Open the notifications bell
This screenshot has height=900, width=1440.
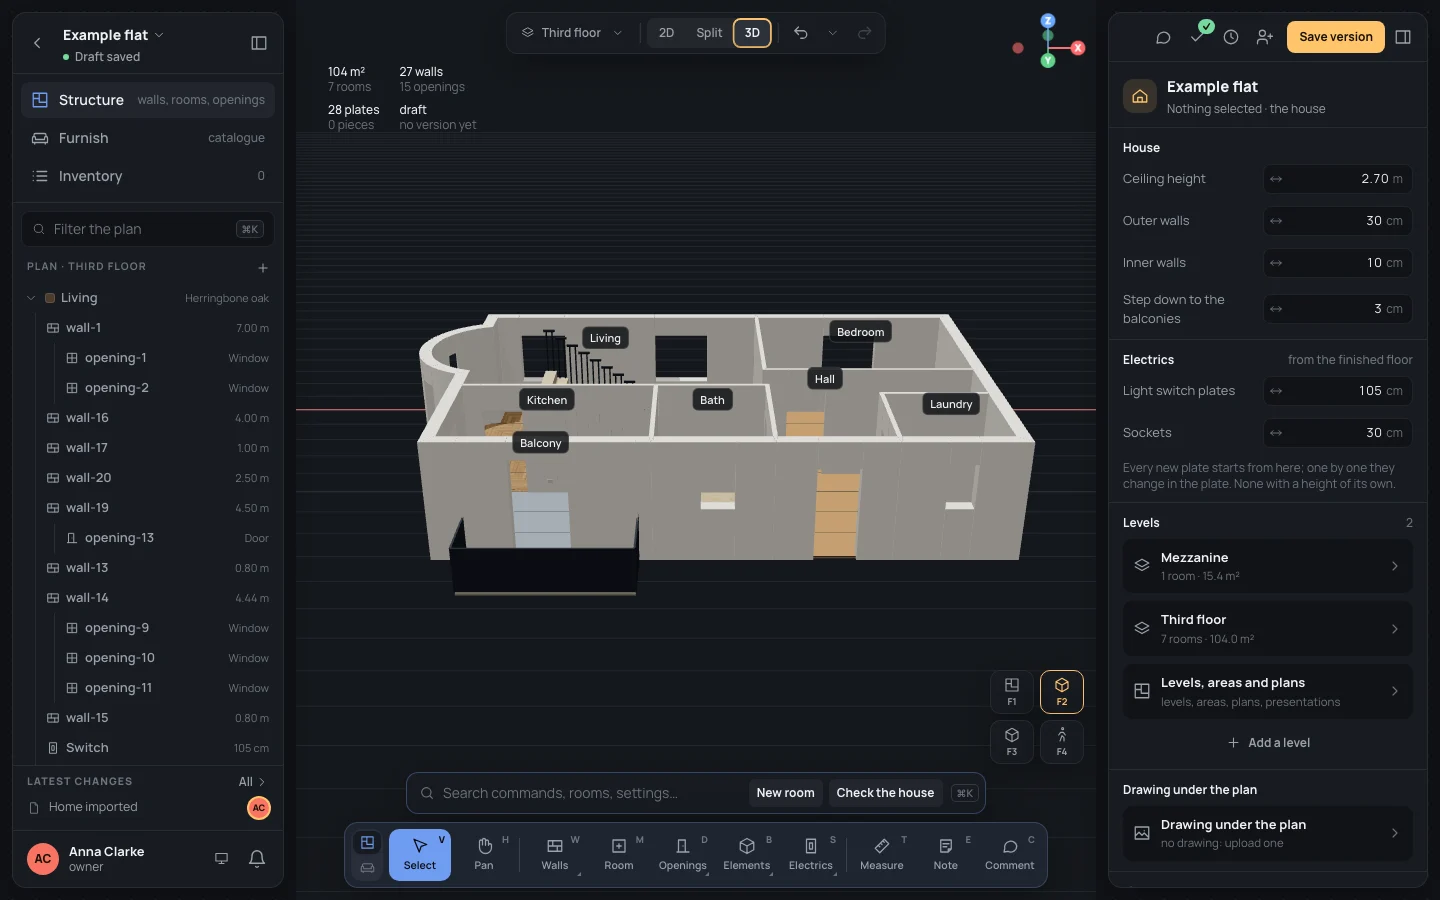tap(257, 858)
